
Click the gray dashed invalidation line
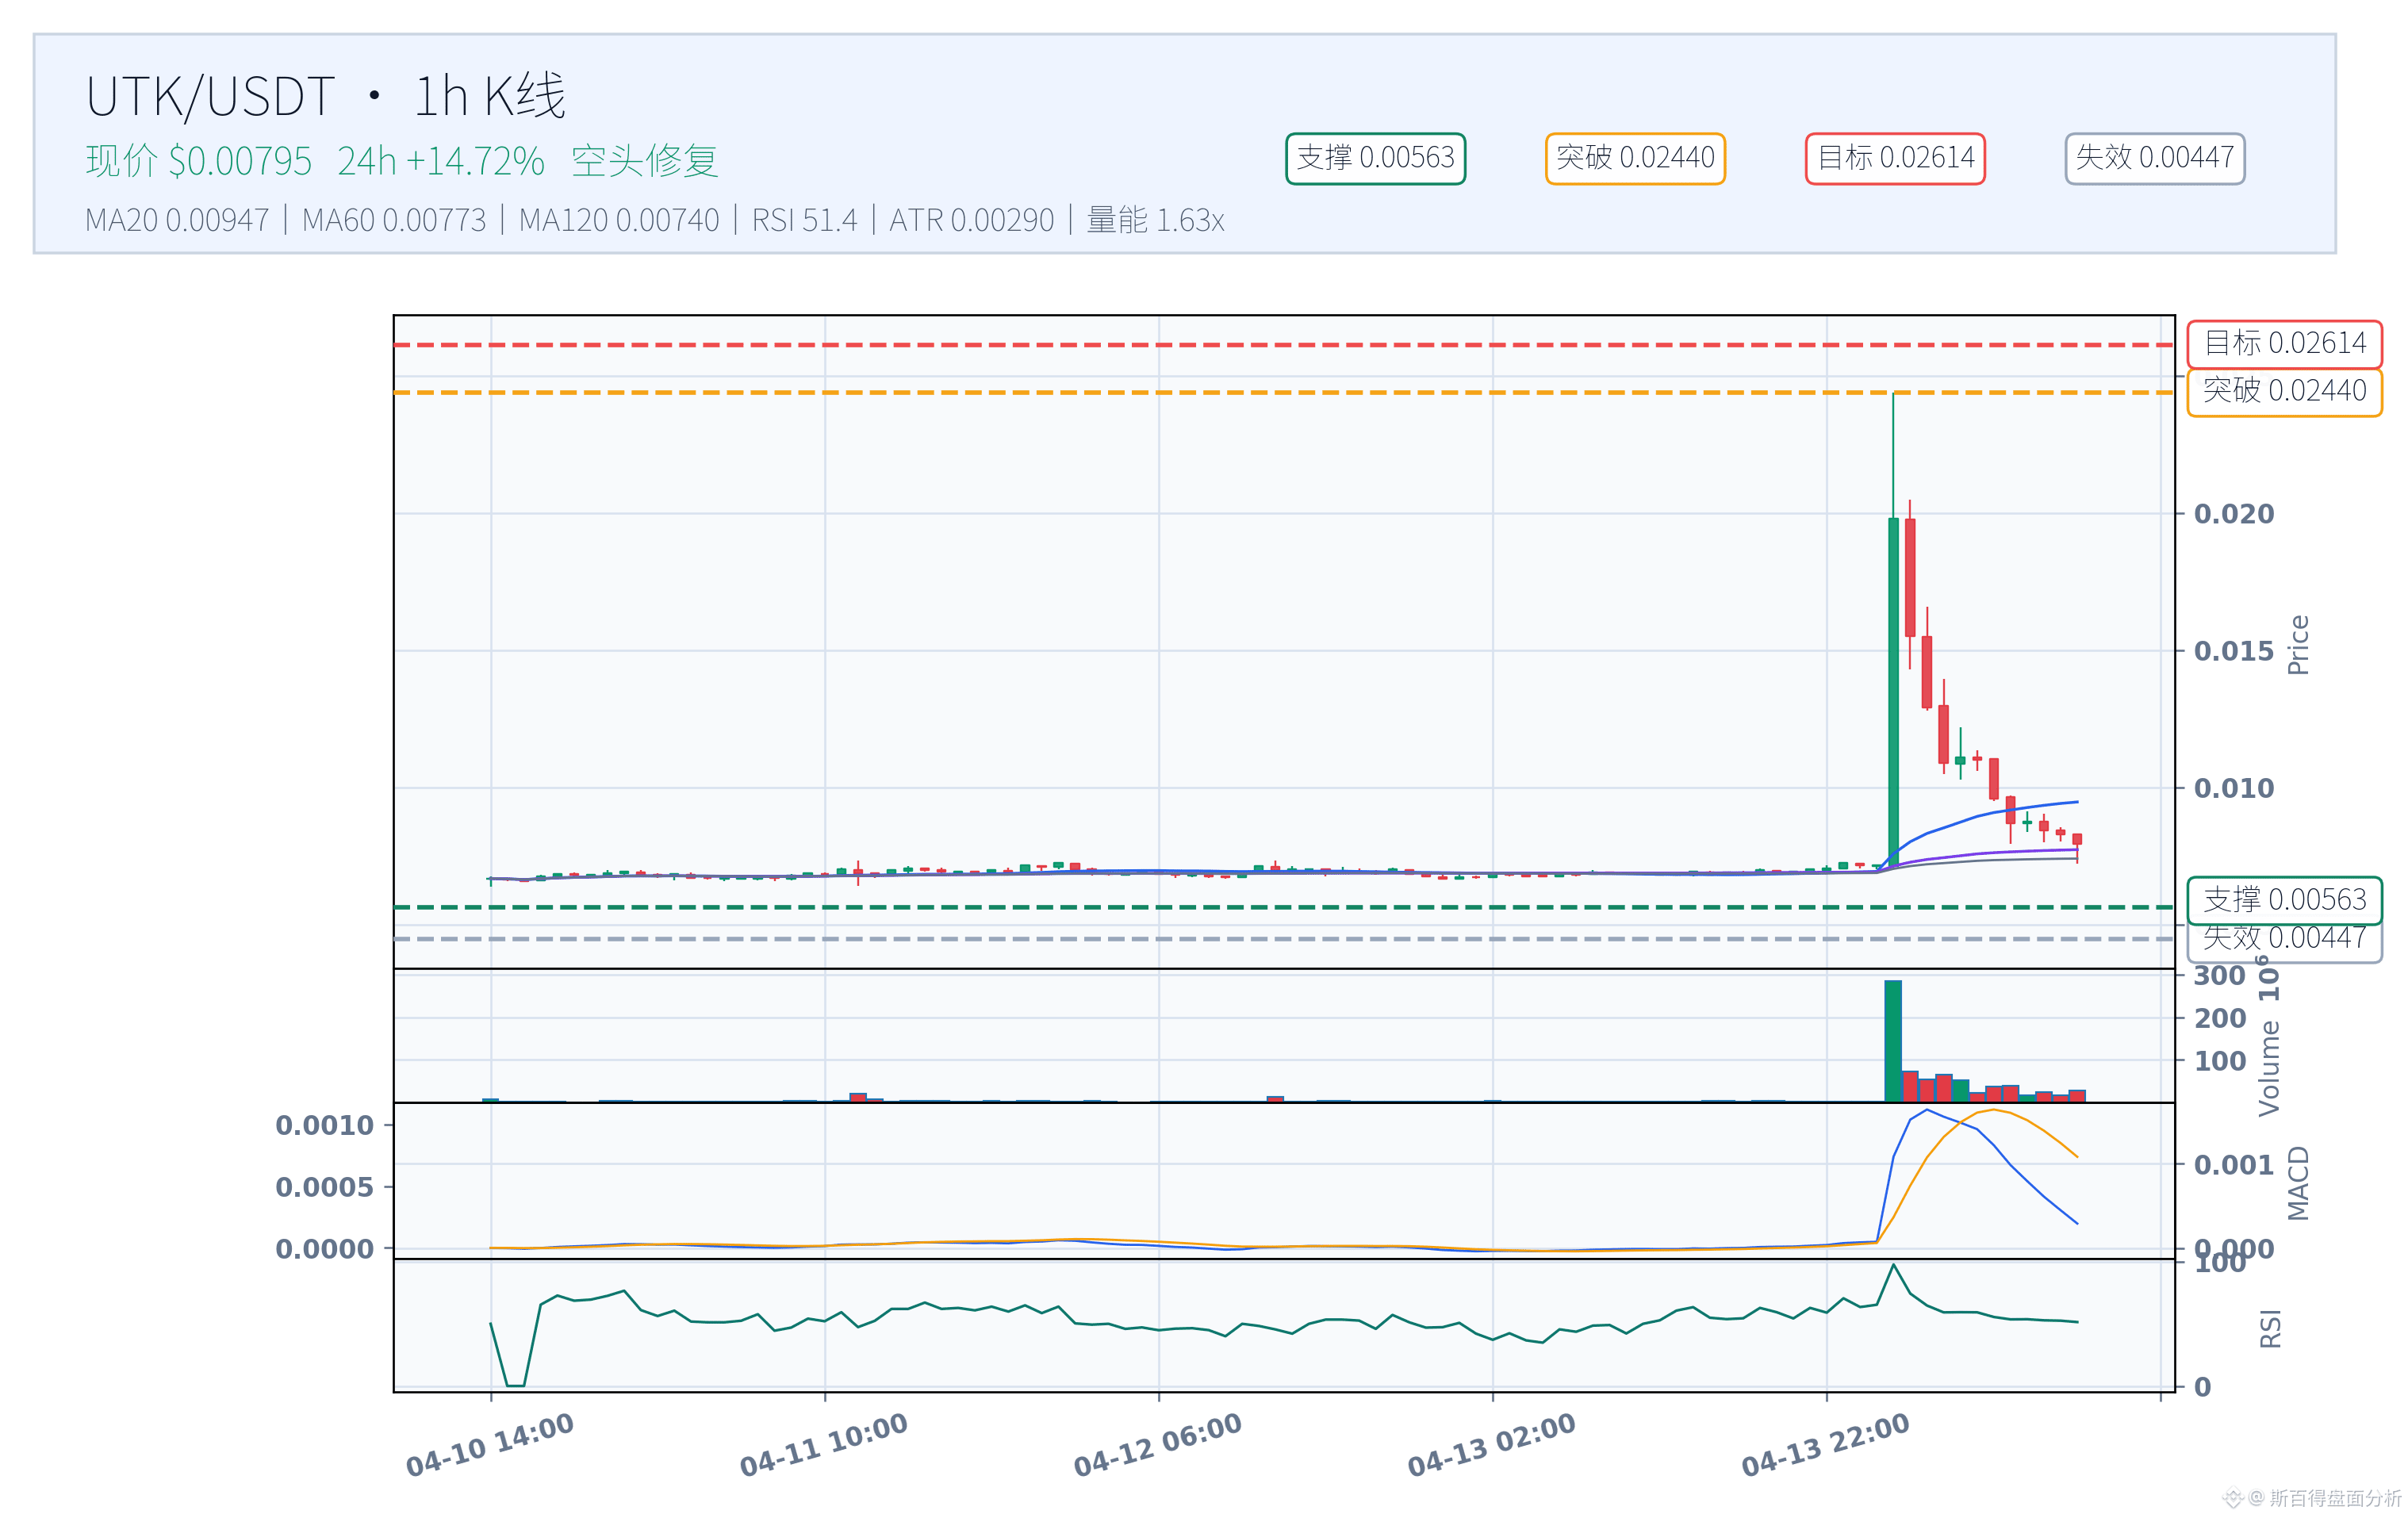click(1284, 939)
